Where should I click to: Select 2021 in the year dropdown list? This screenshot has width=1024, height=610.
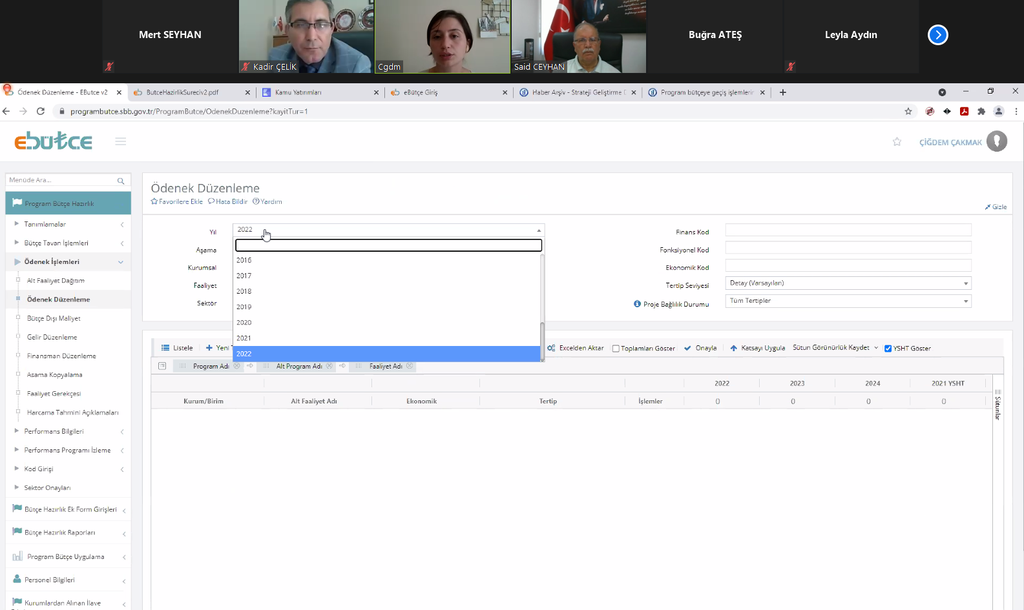pyautogui.click(x=244, y=338)
